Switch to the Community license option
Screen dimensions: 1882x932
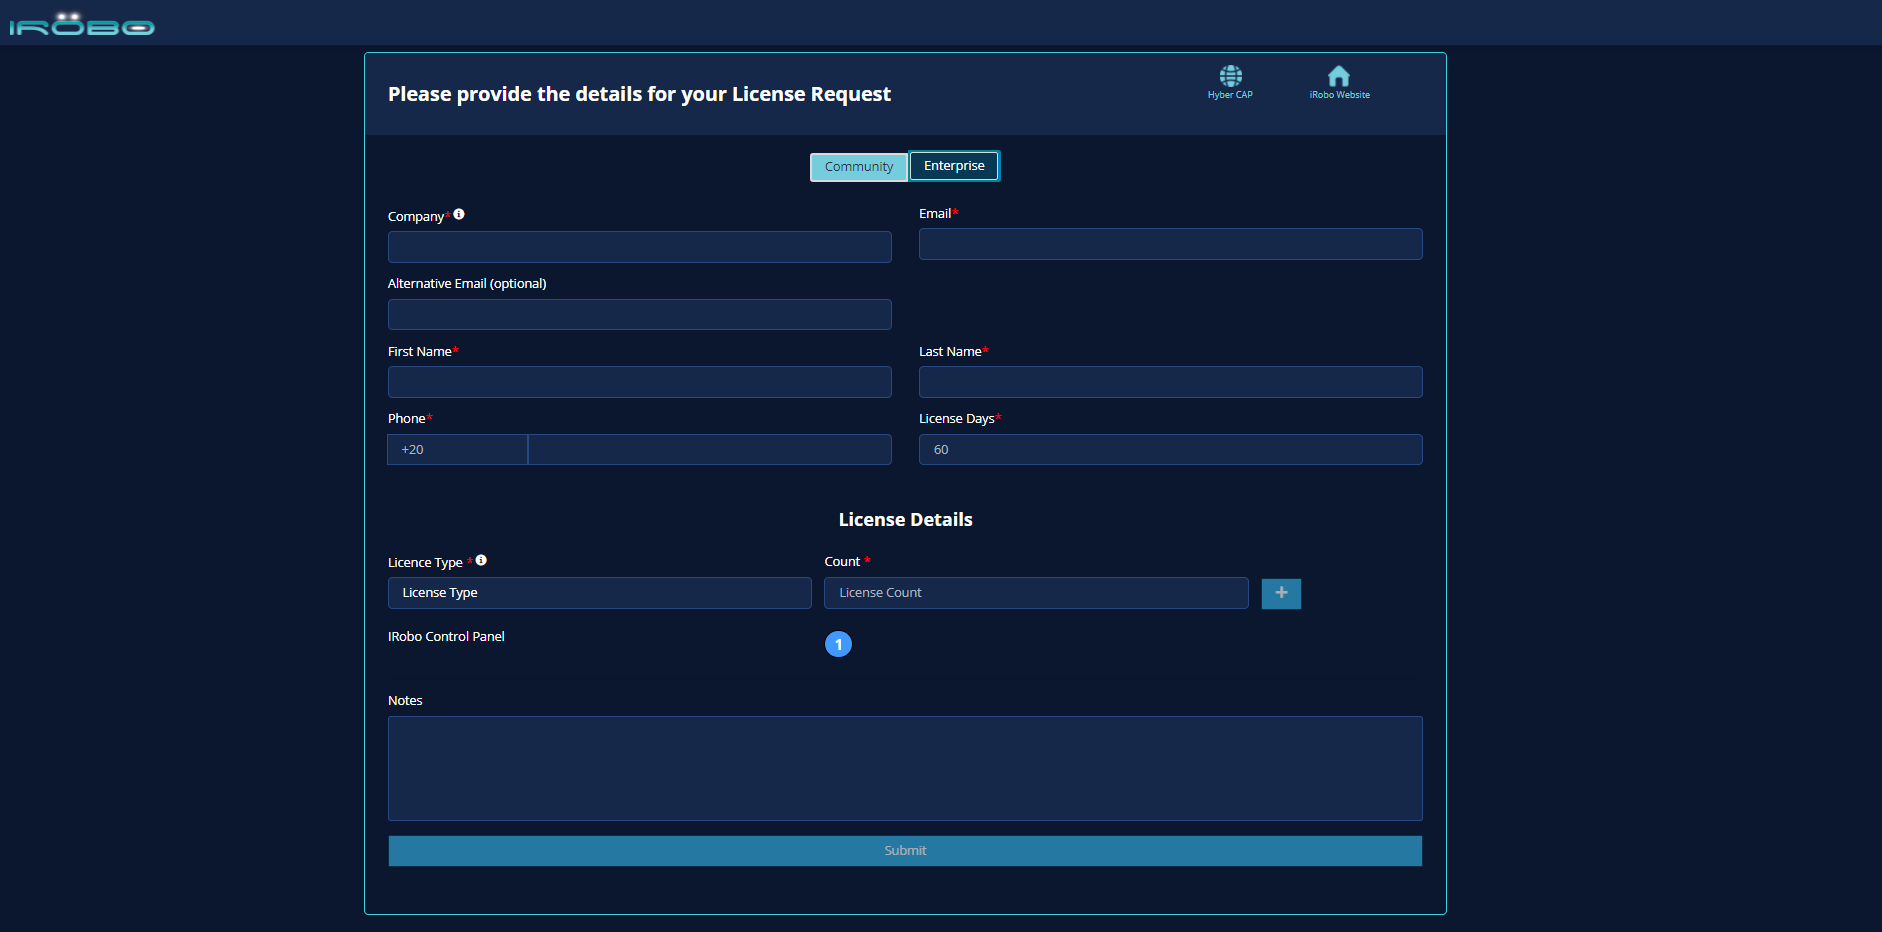[858, 167]
